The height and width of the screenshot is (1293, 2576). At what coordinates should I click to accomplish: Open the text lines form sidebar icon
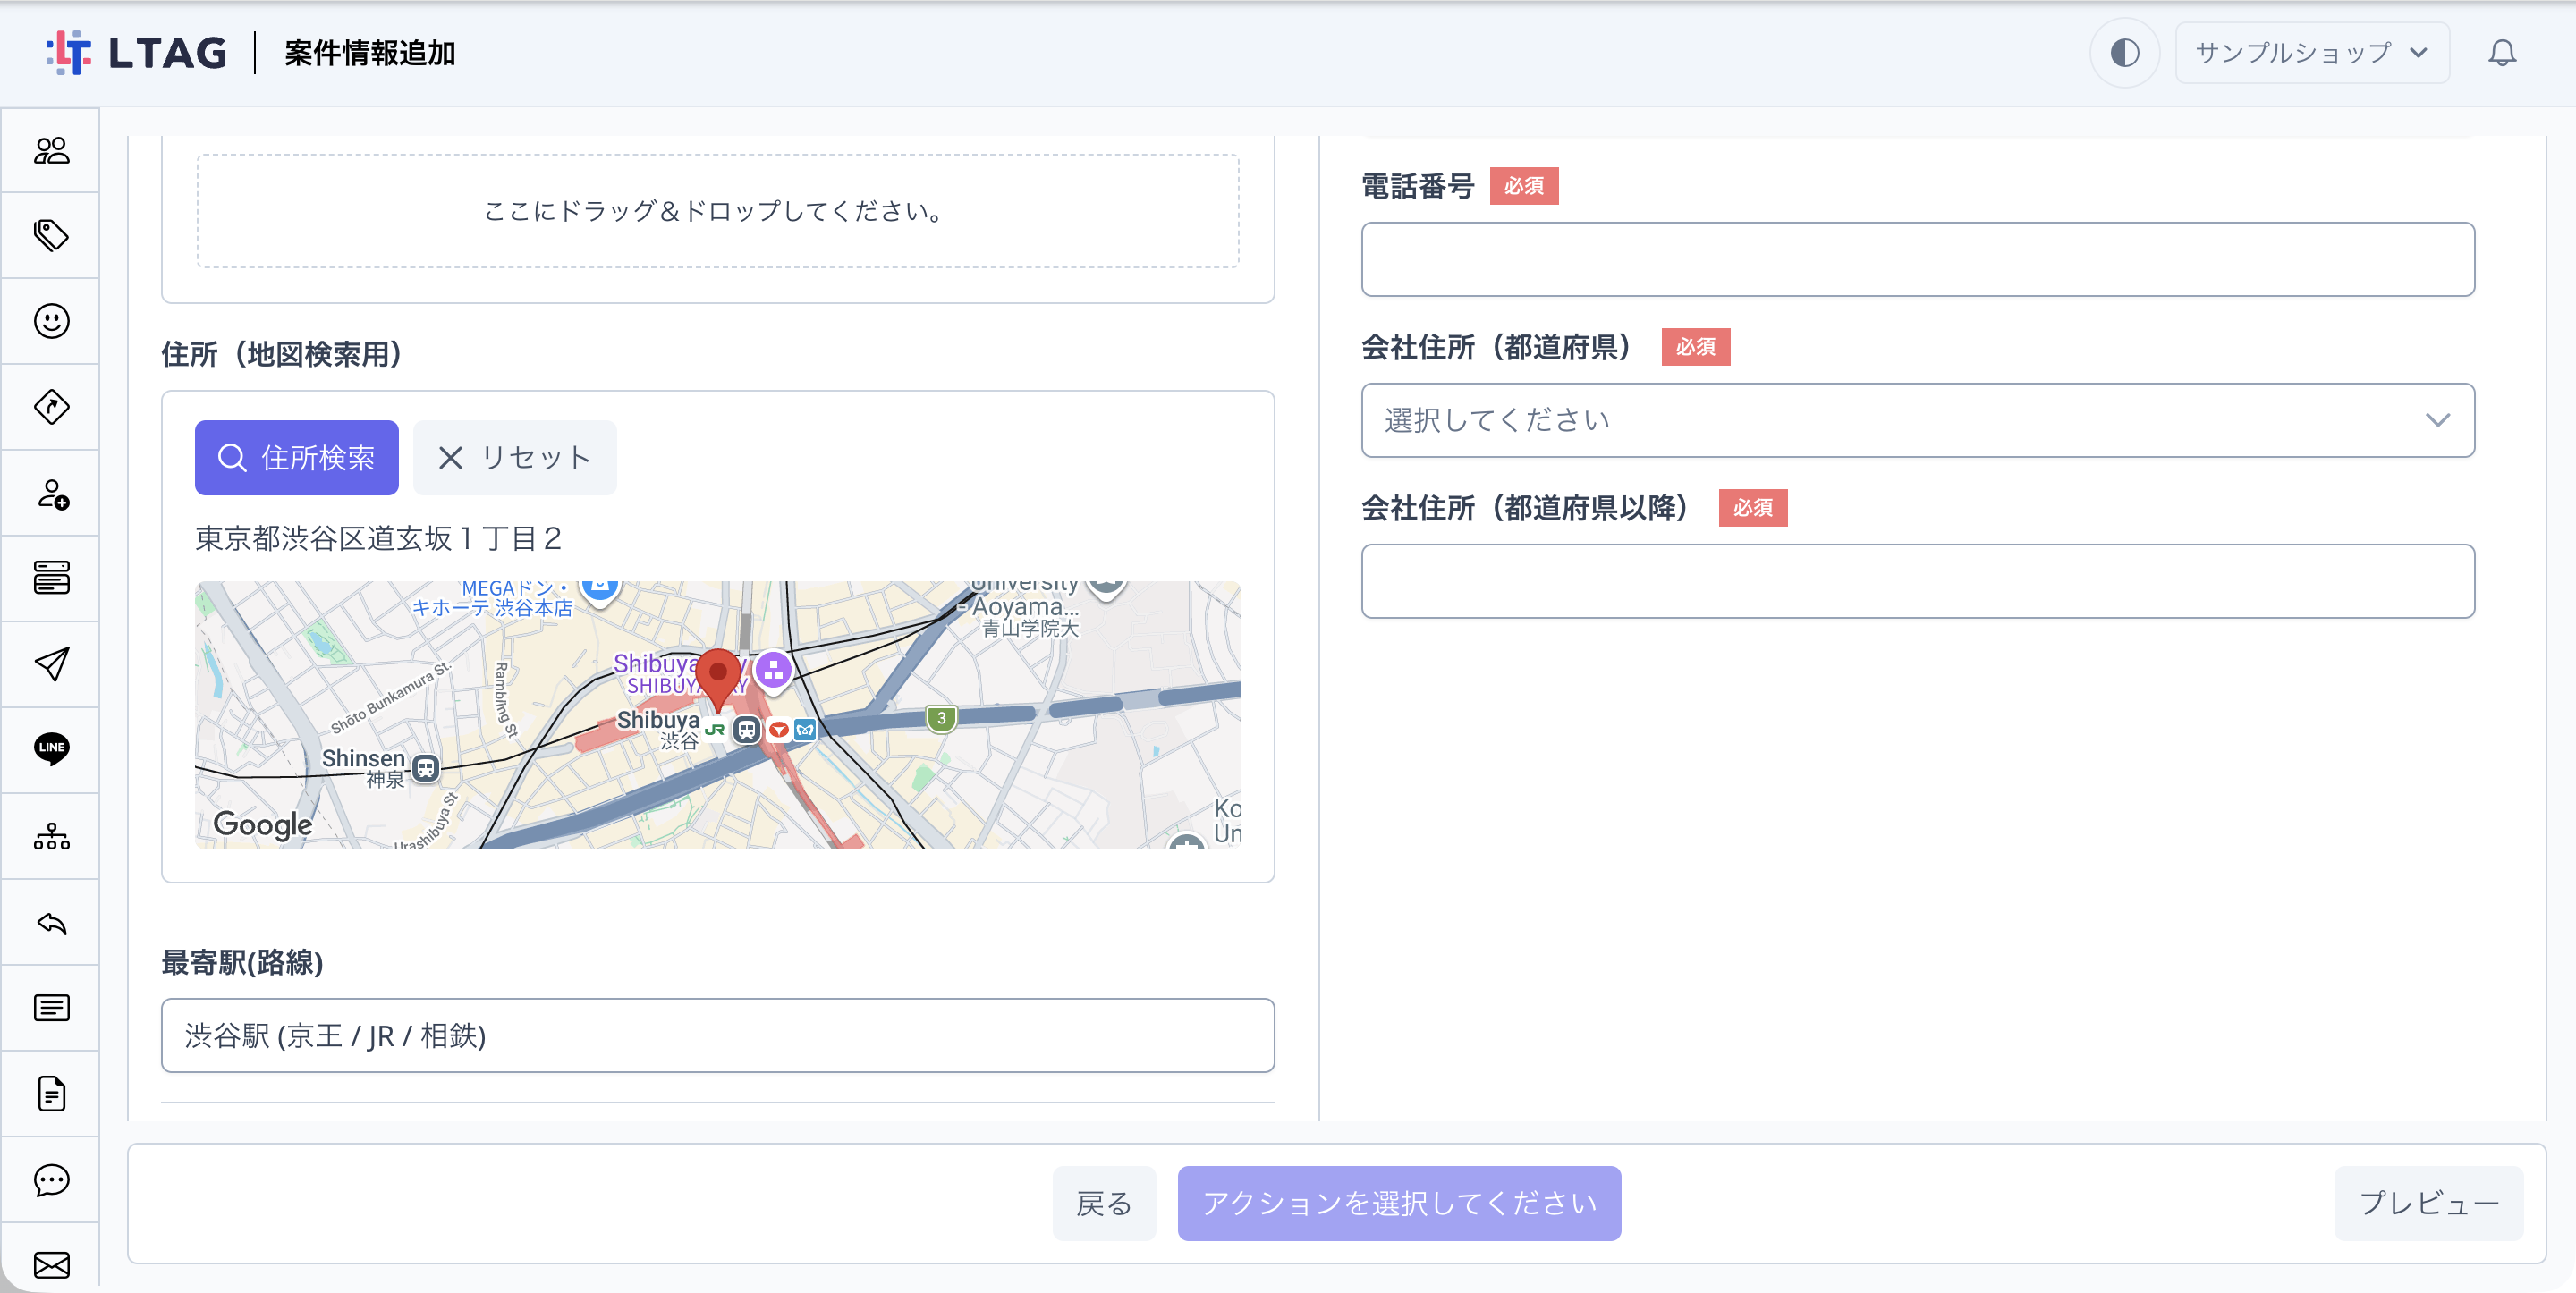pos(51,1007)
